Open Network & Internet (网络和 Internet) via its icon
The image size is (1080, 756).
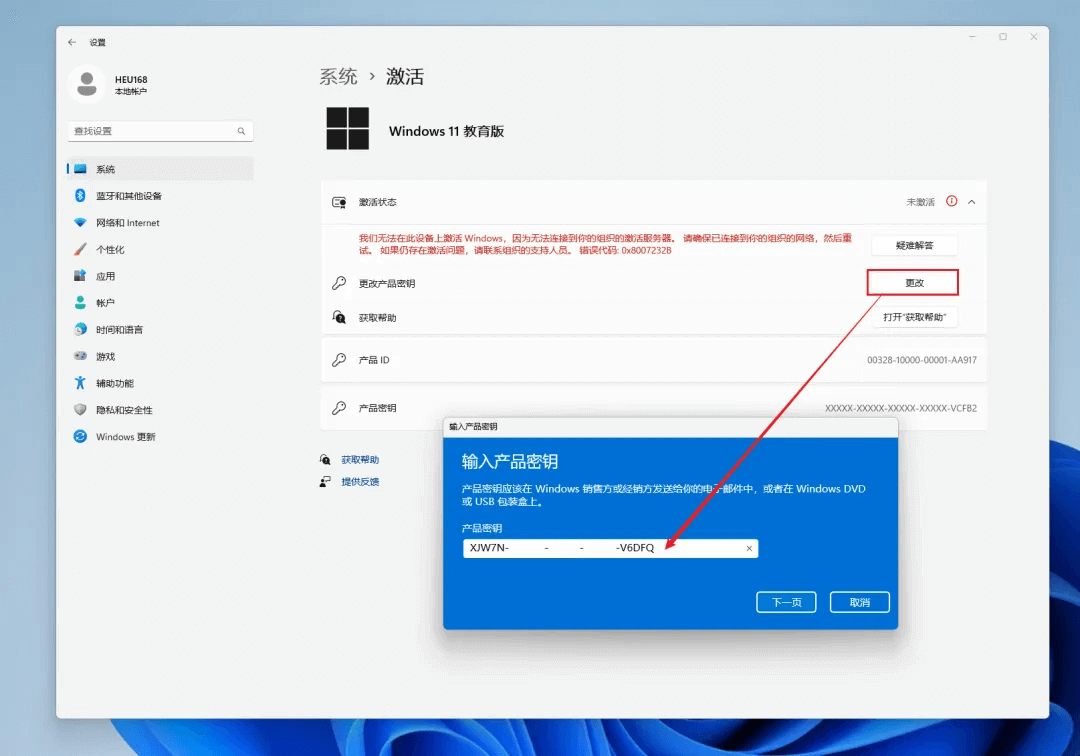[80, 222]
